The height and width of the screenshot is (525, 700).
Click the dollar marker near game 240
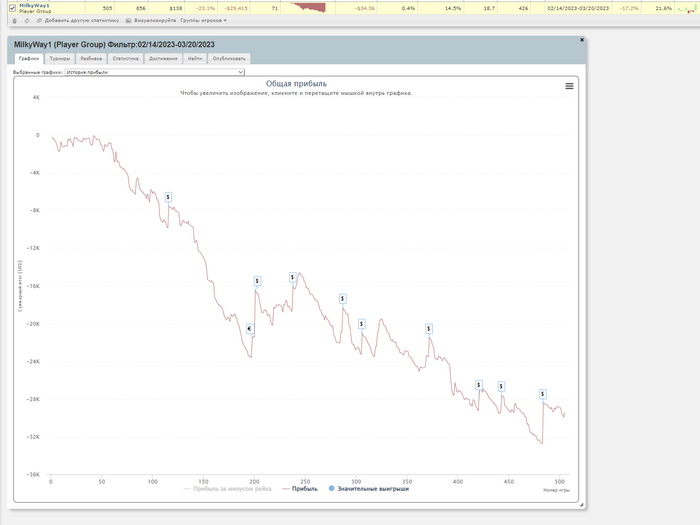292,277
